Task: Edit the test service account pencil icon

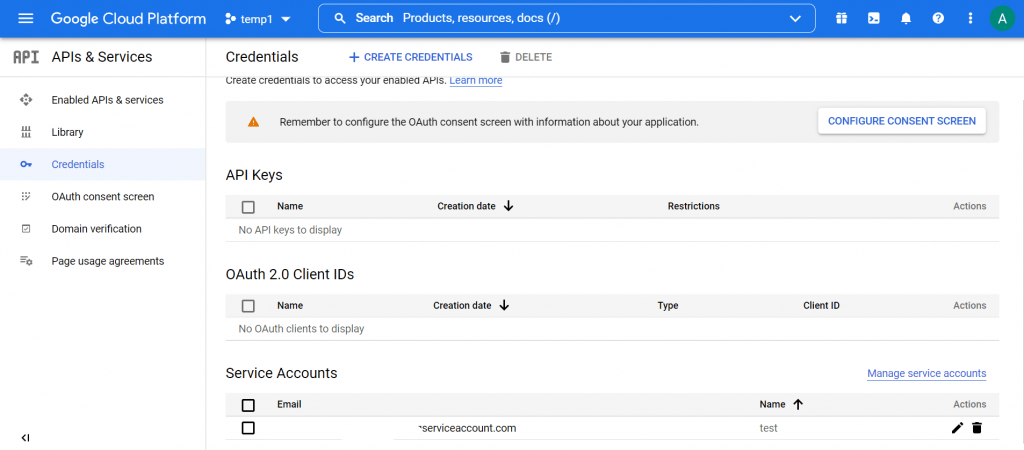Action: pos(957,428)
